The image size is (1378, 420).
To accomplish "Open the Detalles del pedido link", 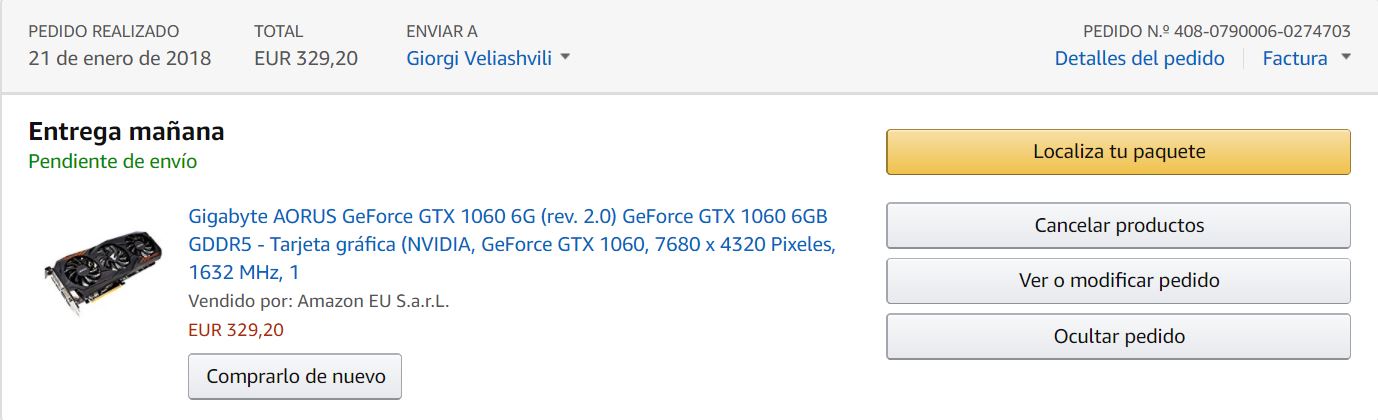I will [x=1139, y=58].
